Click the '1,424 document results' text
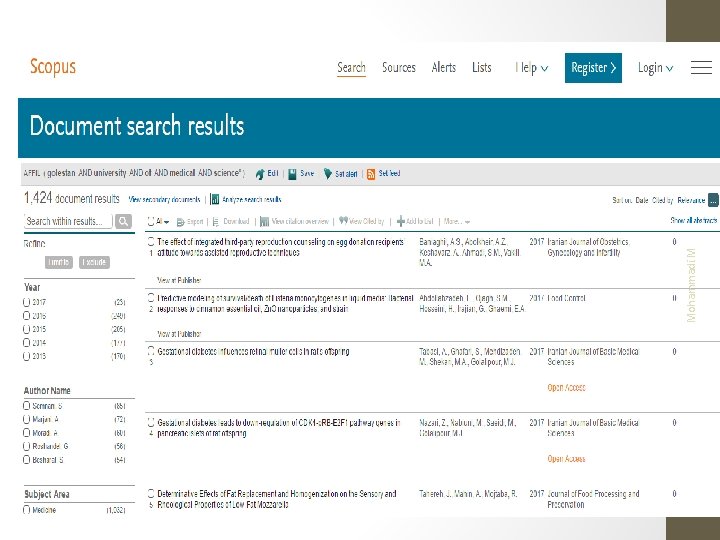 pos(72,198)
